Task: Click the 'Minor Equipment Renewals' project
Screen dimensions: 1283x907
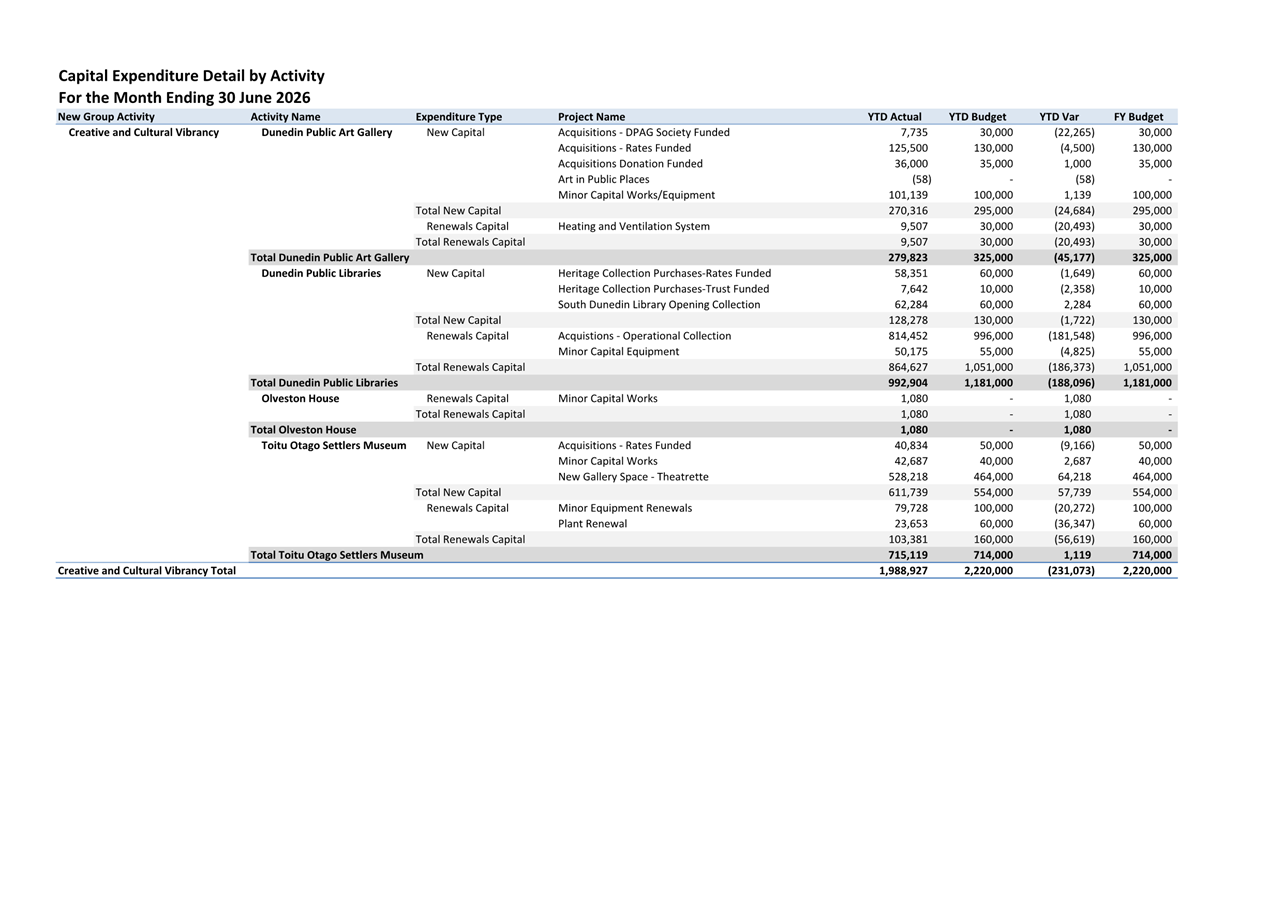Action: pos(625,508)
